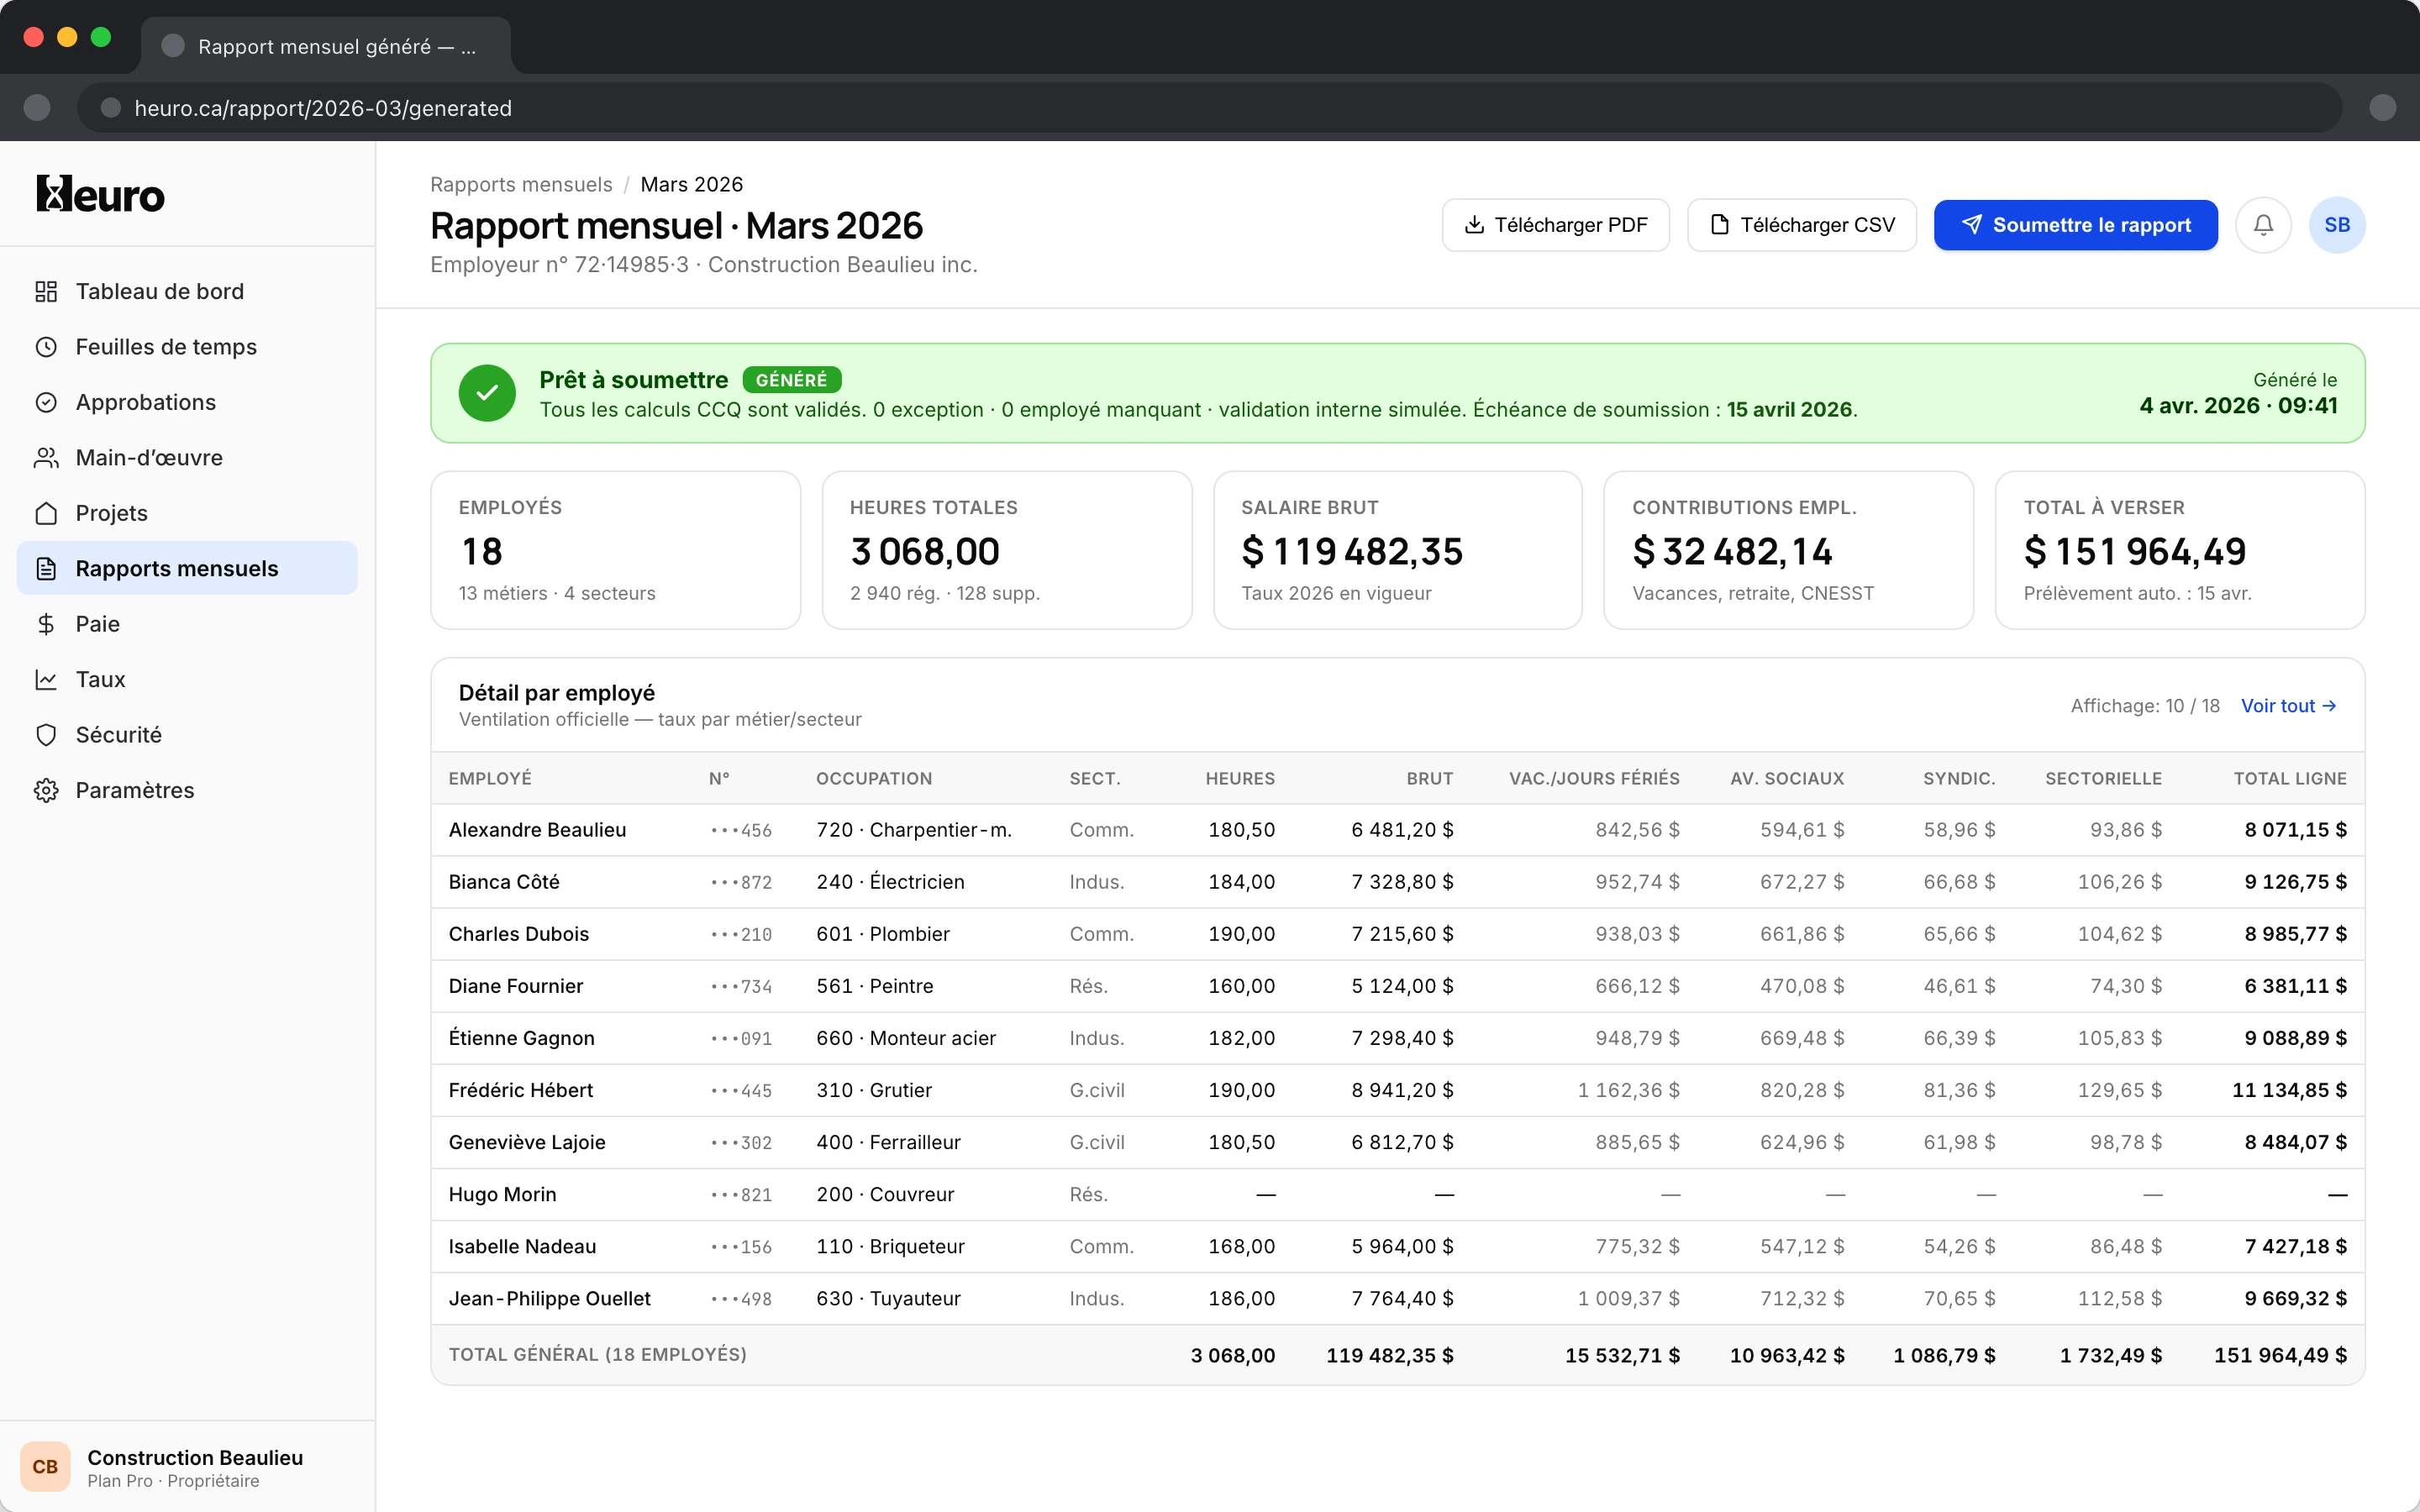Click Rapports mensuels breadcrumb link
Image resolution: width=2420 pixels, height=1512 pixels.
pyautogui.click(x=521, y=184)
